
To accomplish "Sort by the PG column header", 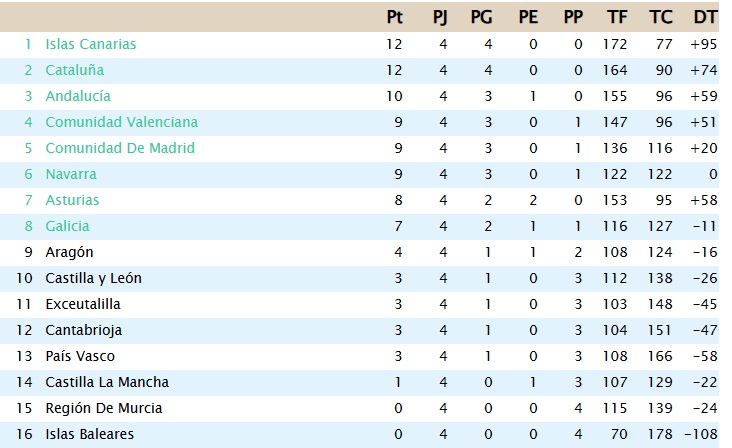I will tap(481, 17).
